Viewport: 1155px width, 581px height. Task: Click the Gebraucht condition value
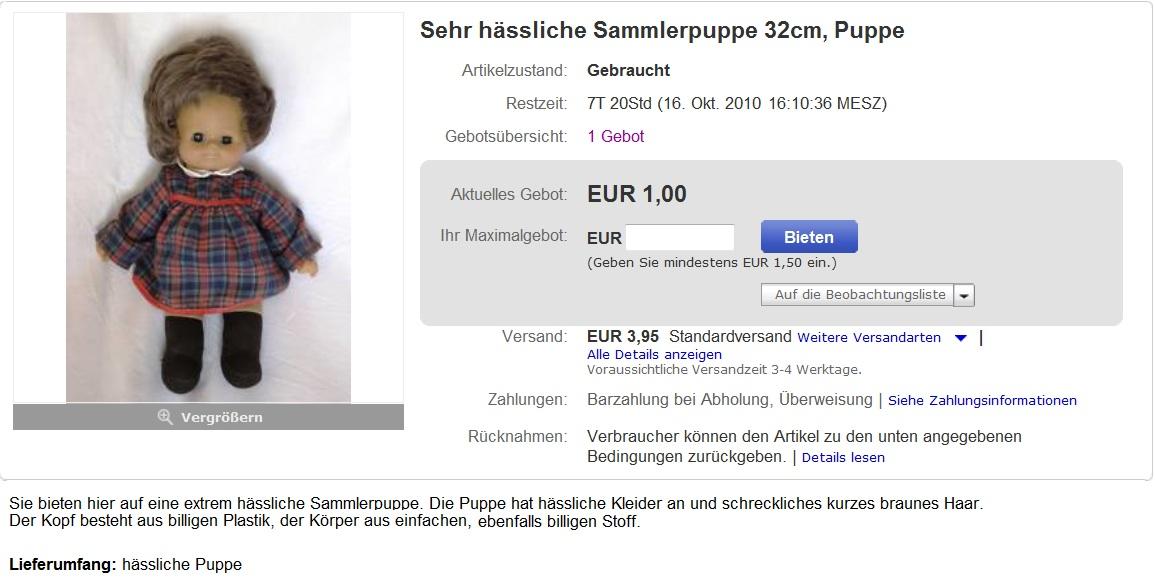point(628,71)
